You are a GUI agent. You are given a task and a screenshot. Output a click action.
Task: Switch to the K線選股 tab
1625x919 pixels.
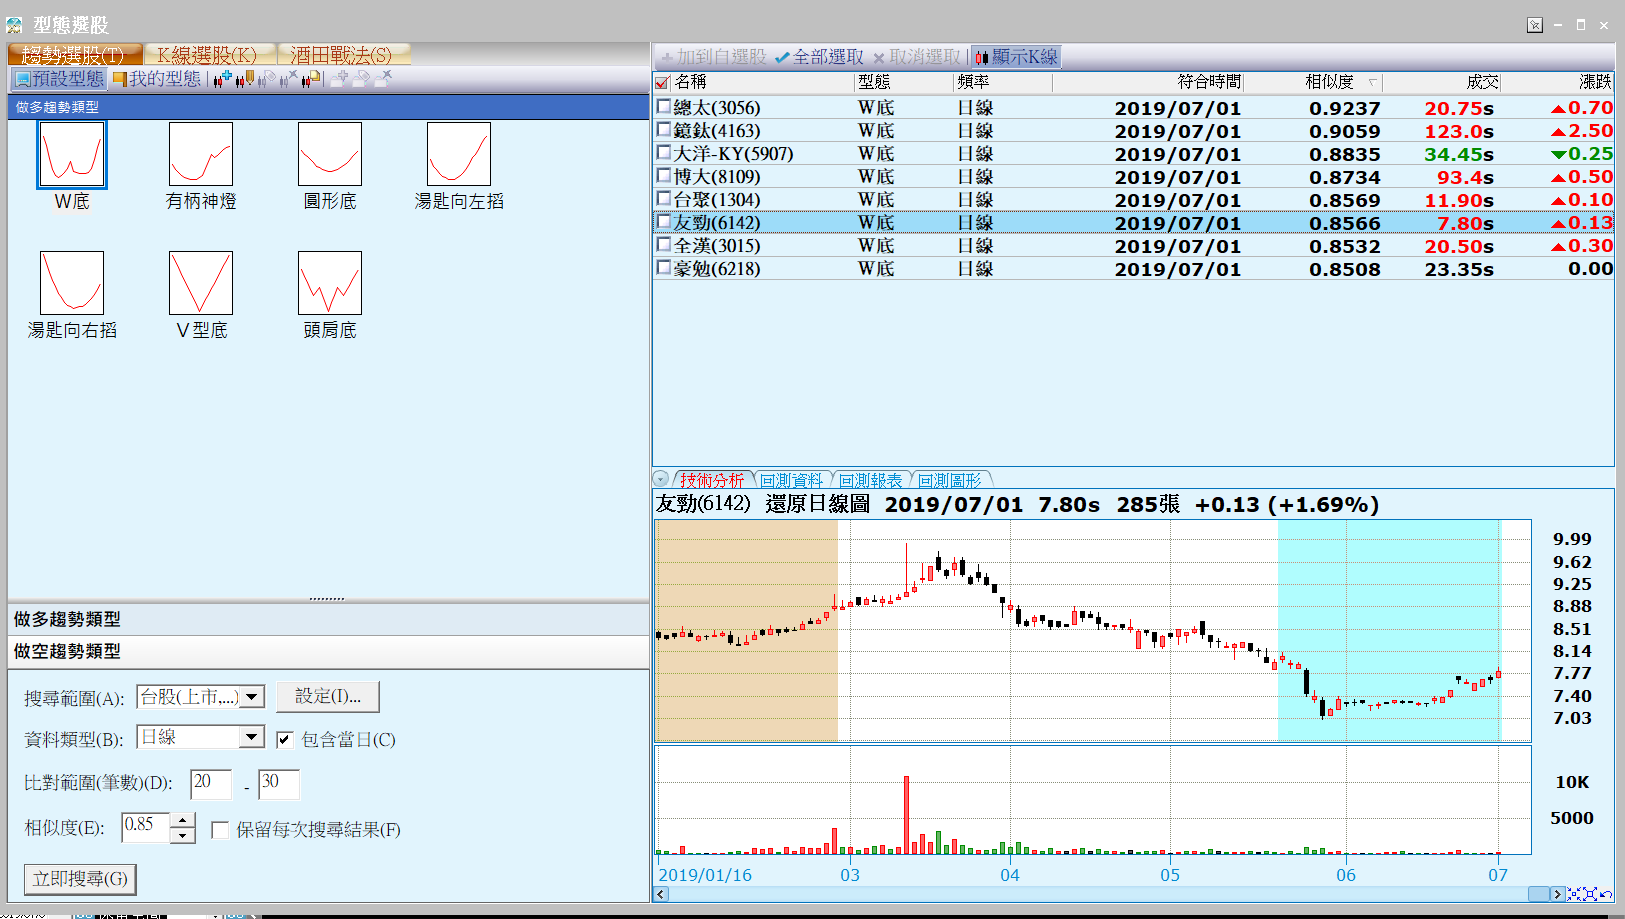click(206, 55)
